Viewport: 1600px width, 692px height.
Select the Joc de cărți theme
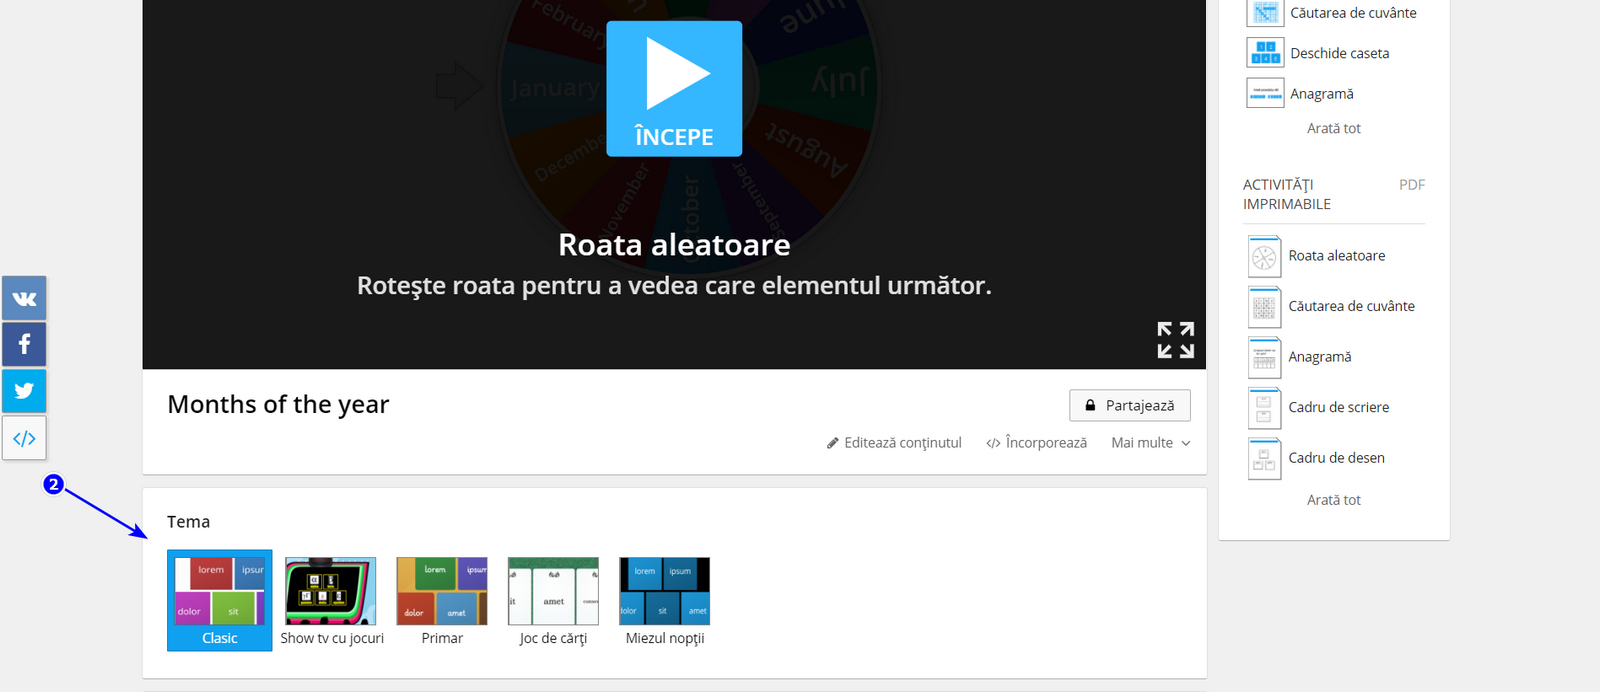(553, 601)
